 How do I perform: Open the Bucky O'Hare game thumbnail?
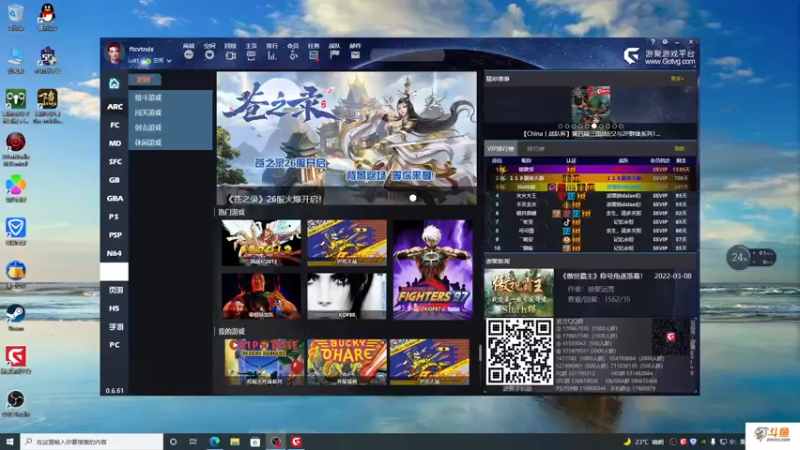click(346, 362)
